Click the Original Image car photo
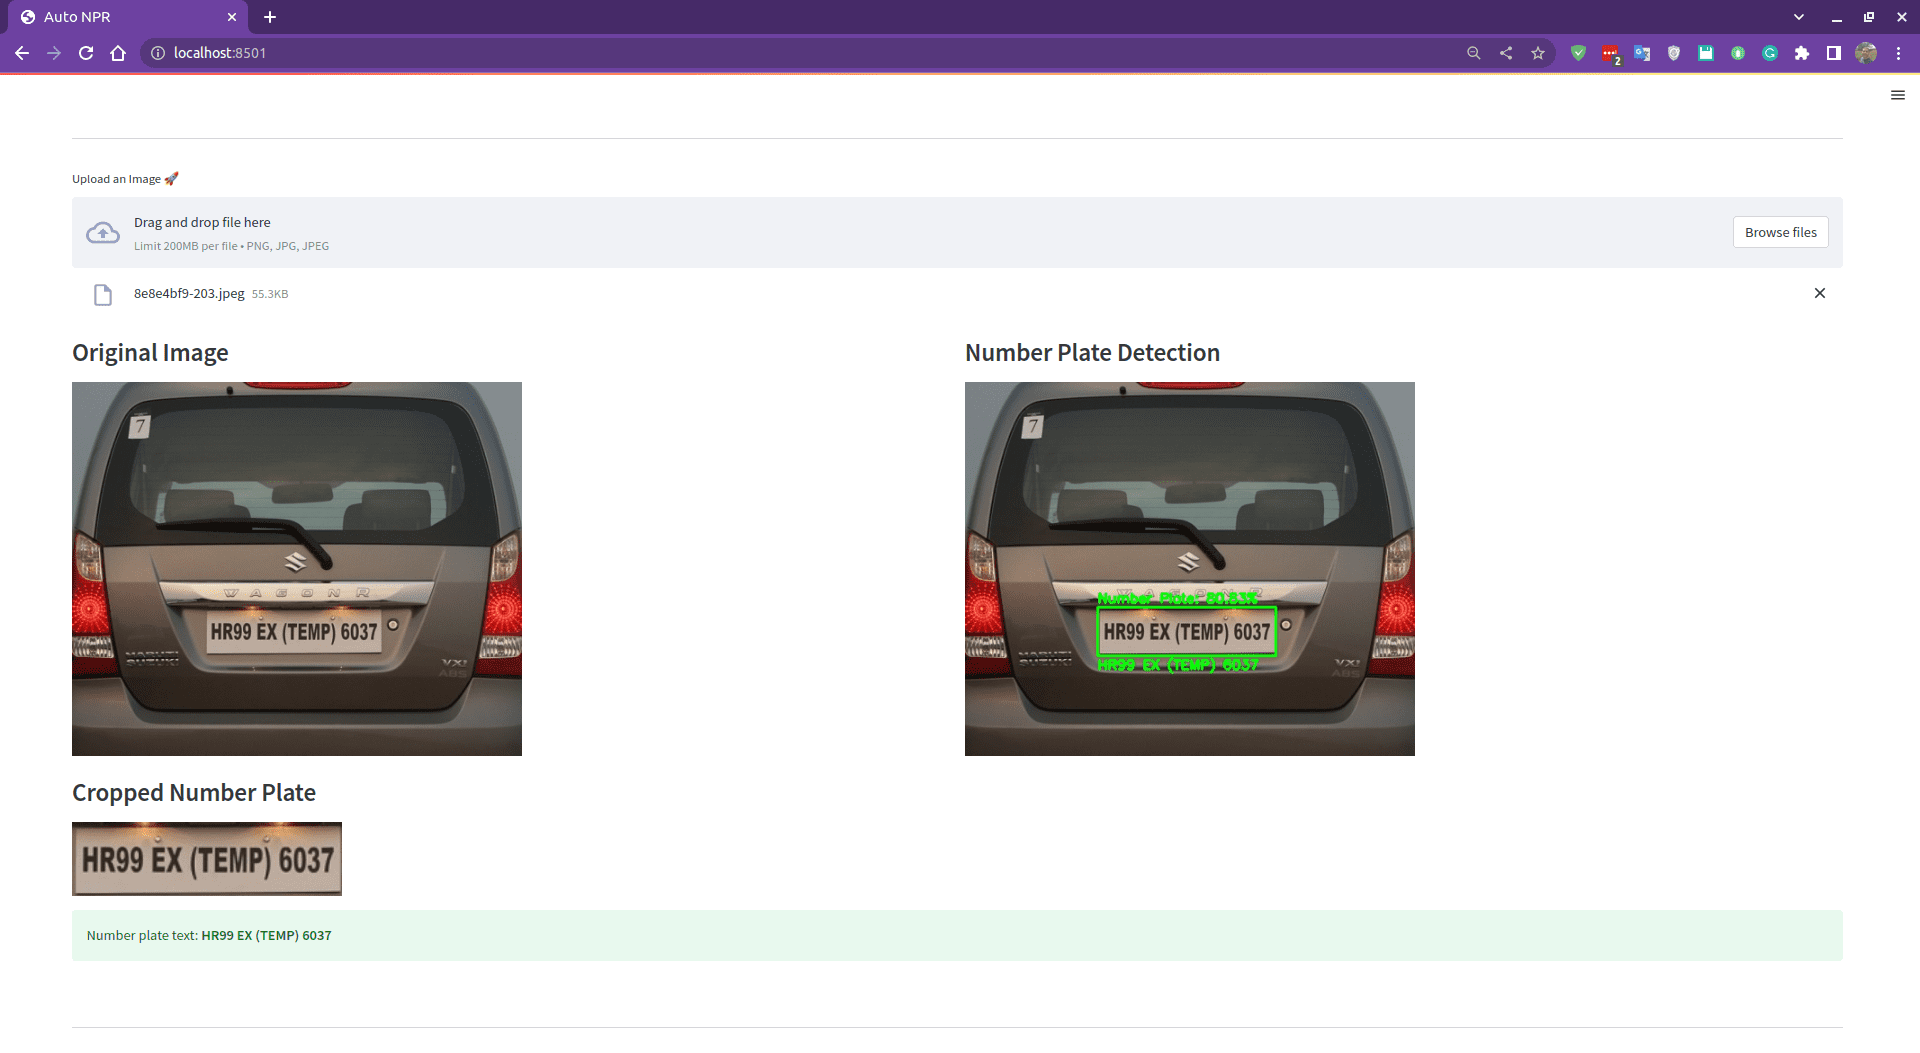The width and height of the screenshot is (1920, 1053). tap(297, 568)
